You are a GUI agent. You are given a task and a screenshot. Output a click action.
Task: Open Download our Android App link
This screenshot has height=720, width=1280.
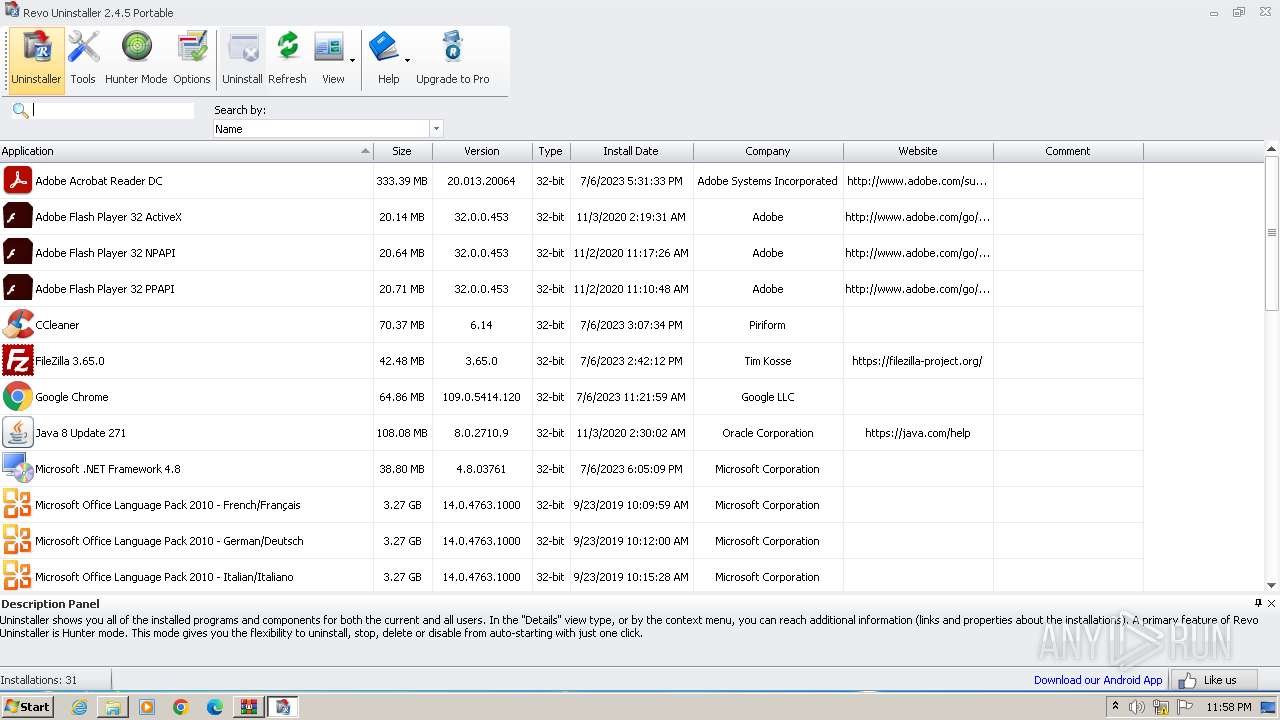coord(1098,680)
